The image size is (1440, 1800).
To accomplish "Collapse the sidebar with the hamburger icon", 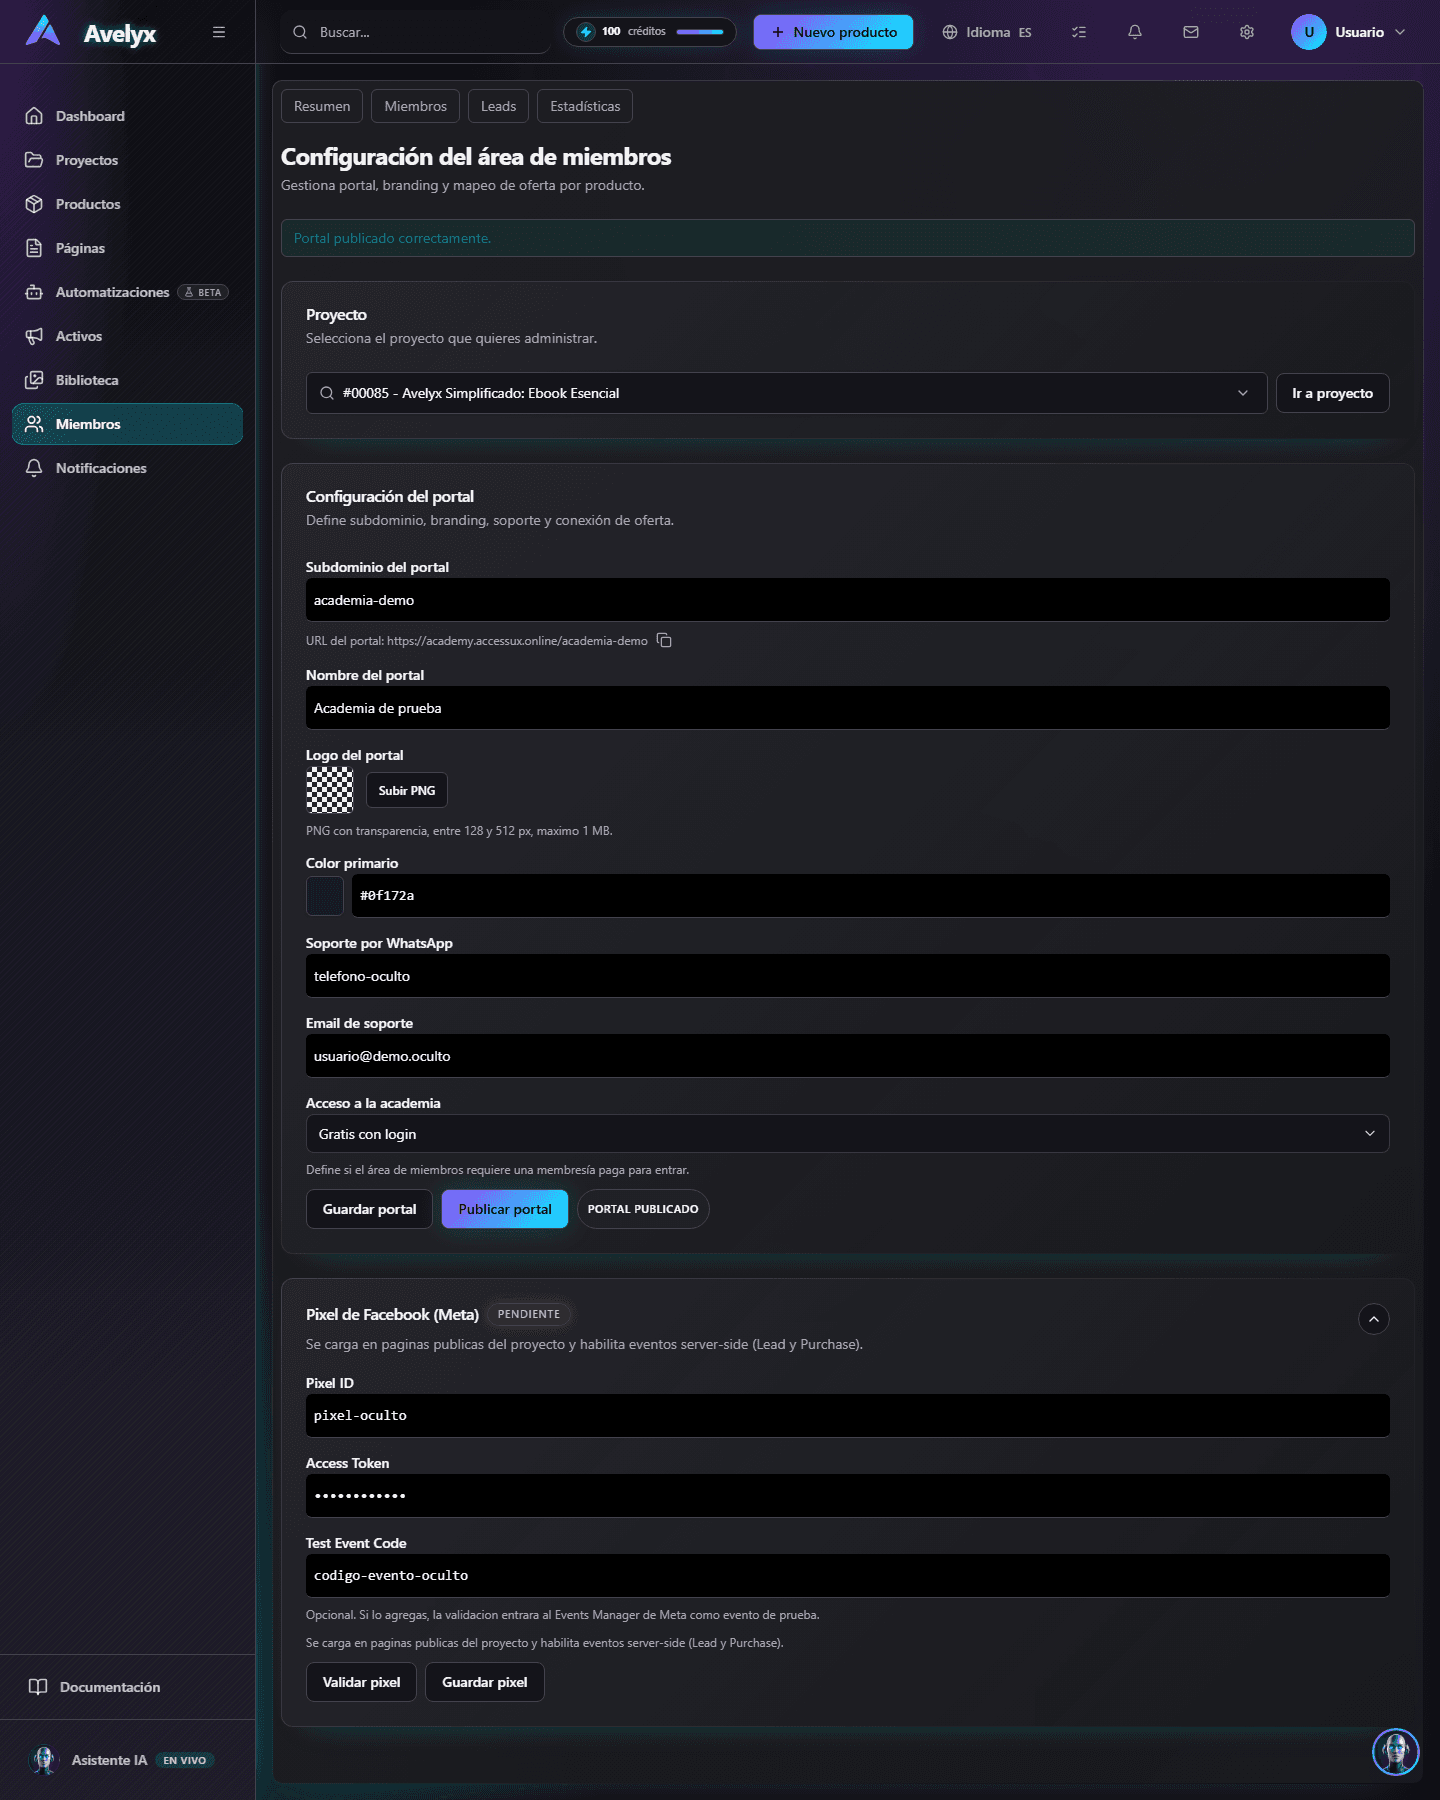I will [x=219, y=32].
